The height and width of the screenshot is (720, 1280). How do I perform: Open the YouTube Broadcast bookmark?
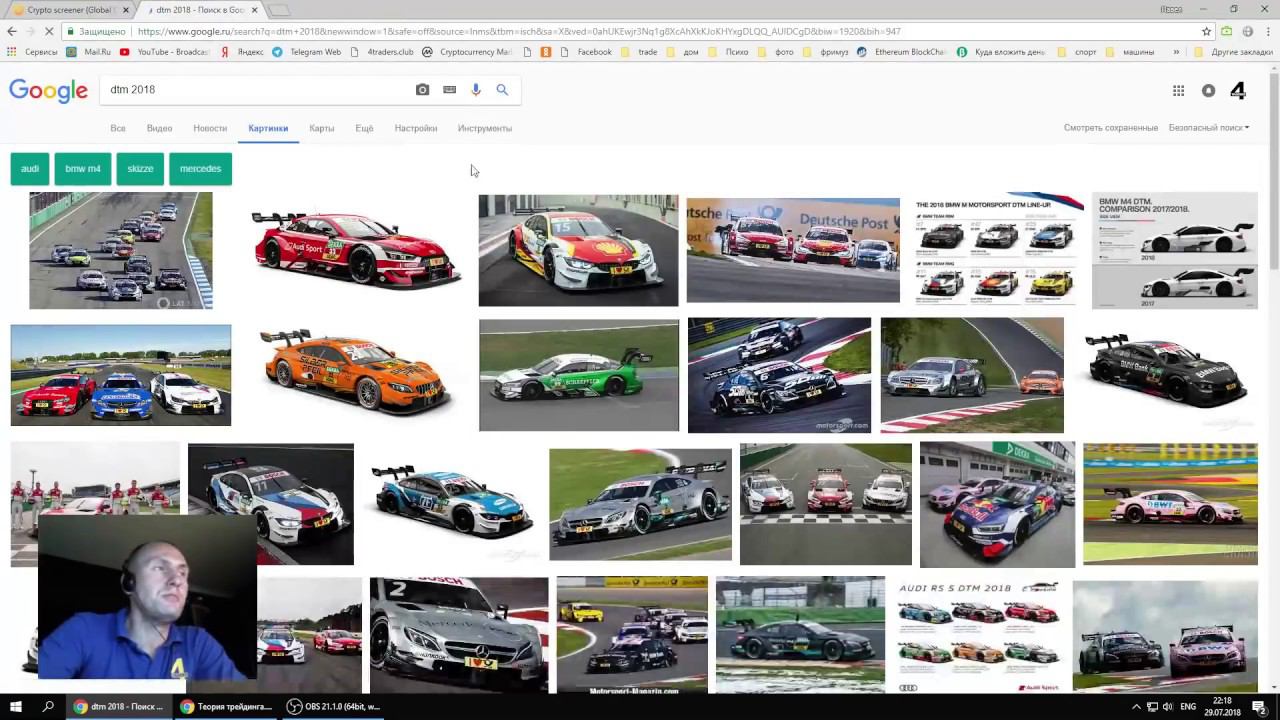(x=165, y=52)
